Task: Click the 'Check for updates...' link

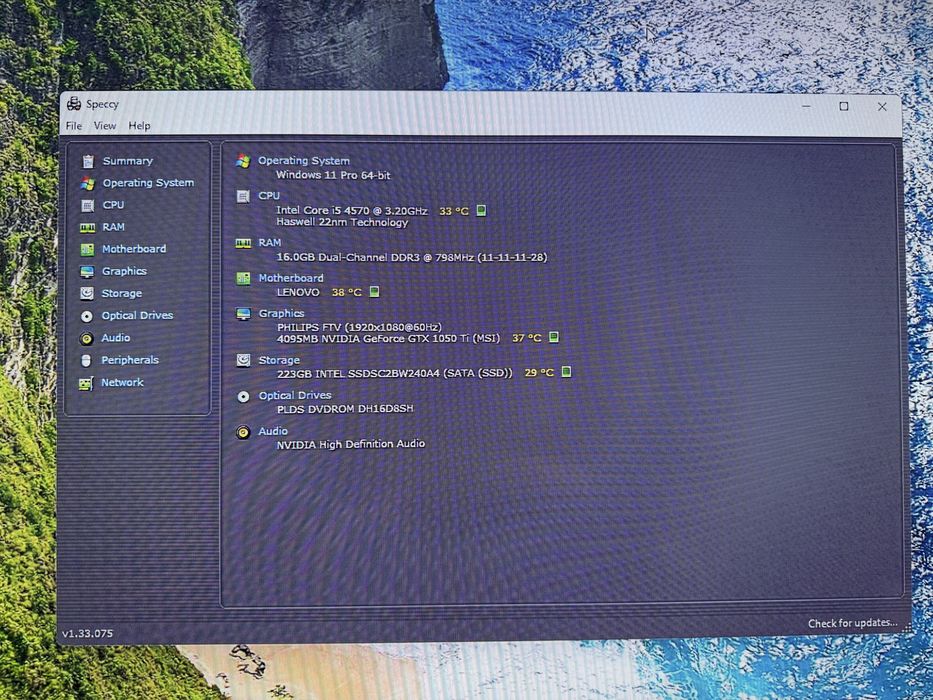Action: click(x=852, y=623)
